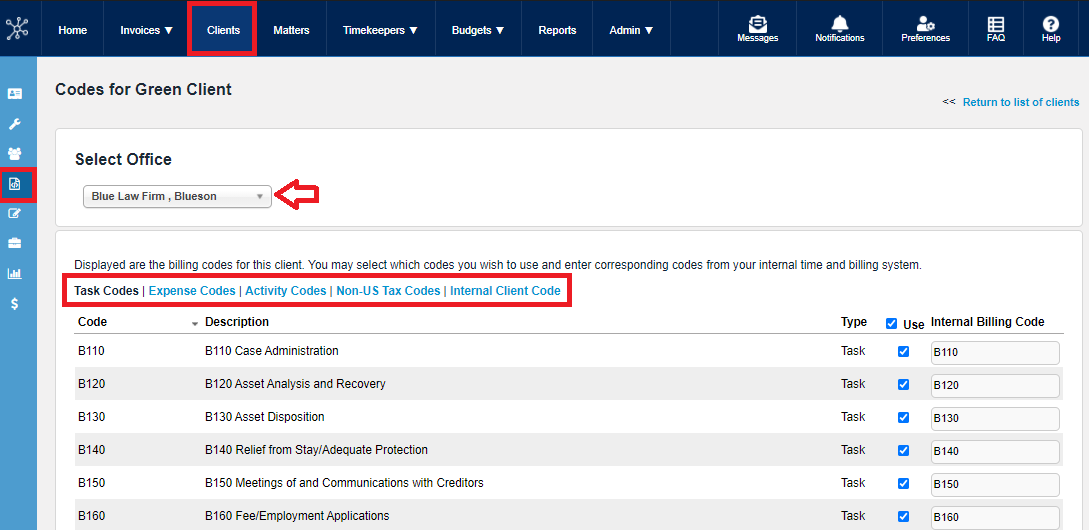Switch to Expense Codes tab
Viewport: 1089px width, 531px height.
pyautogui.click(x=192, y=291)
